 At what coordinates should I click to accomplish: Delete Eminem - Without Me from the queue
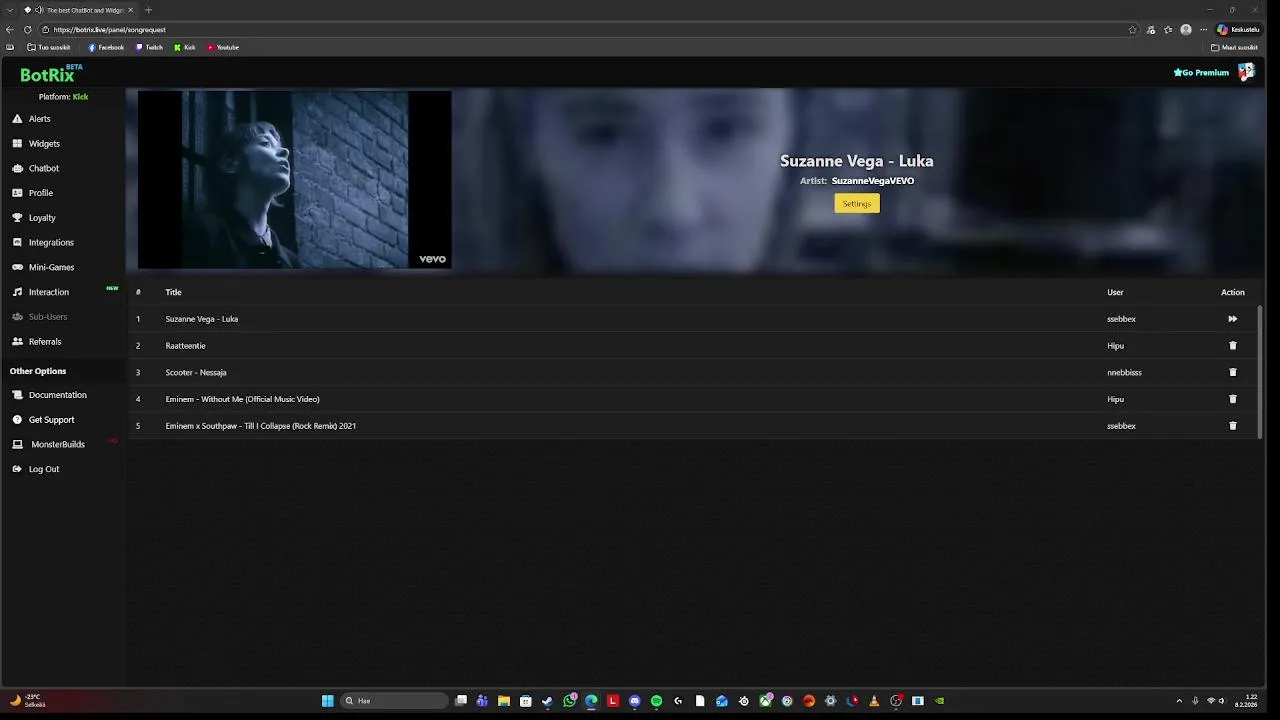click(x=1232, y=399)
